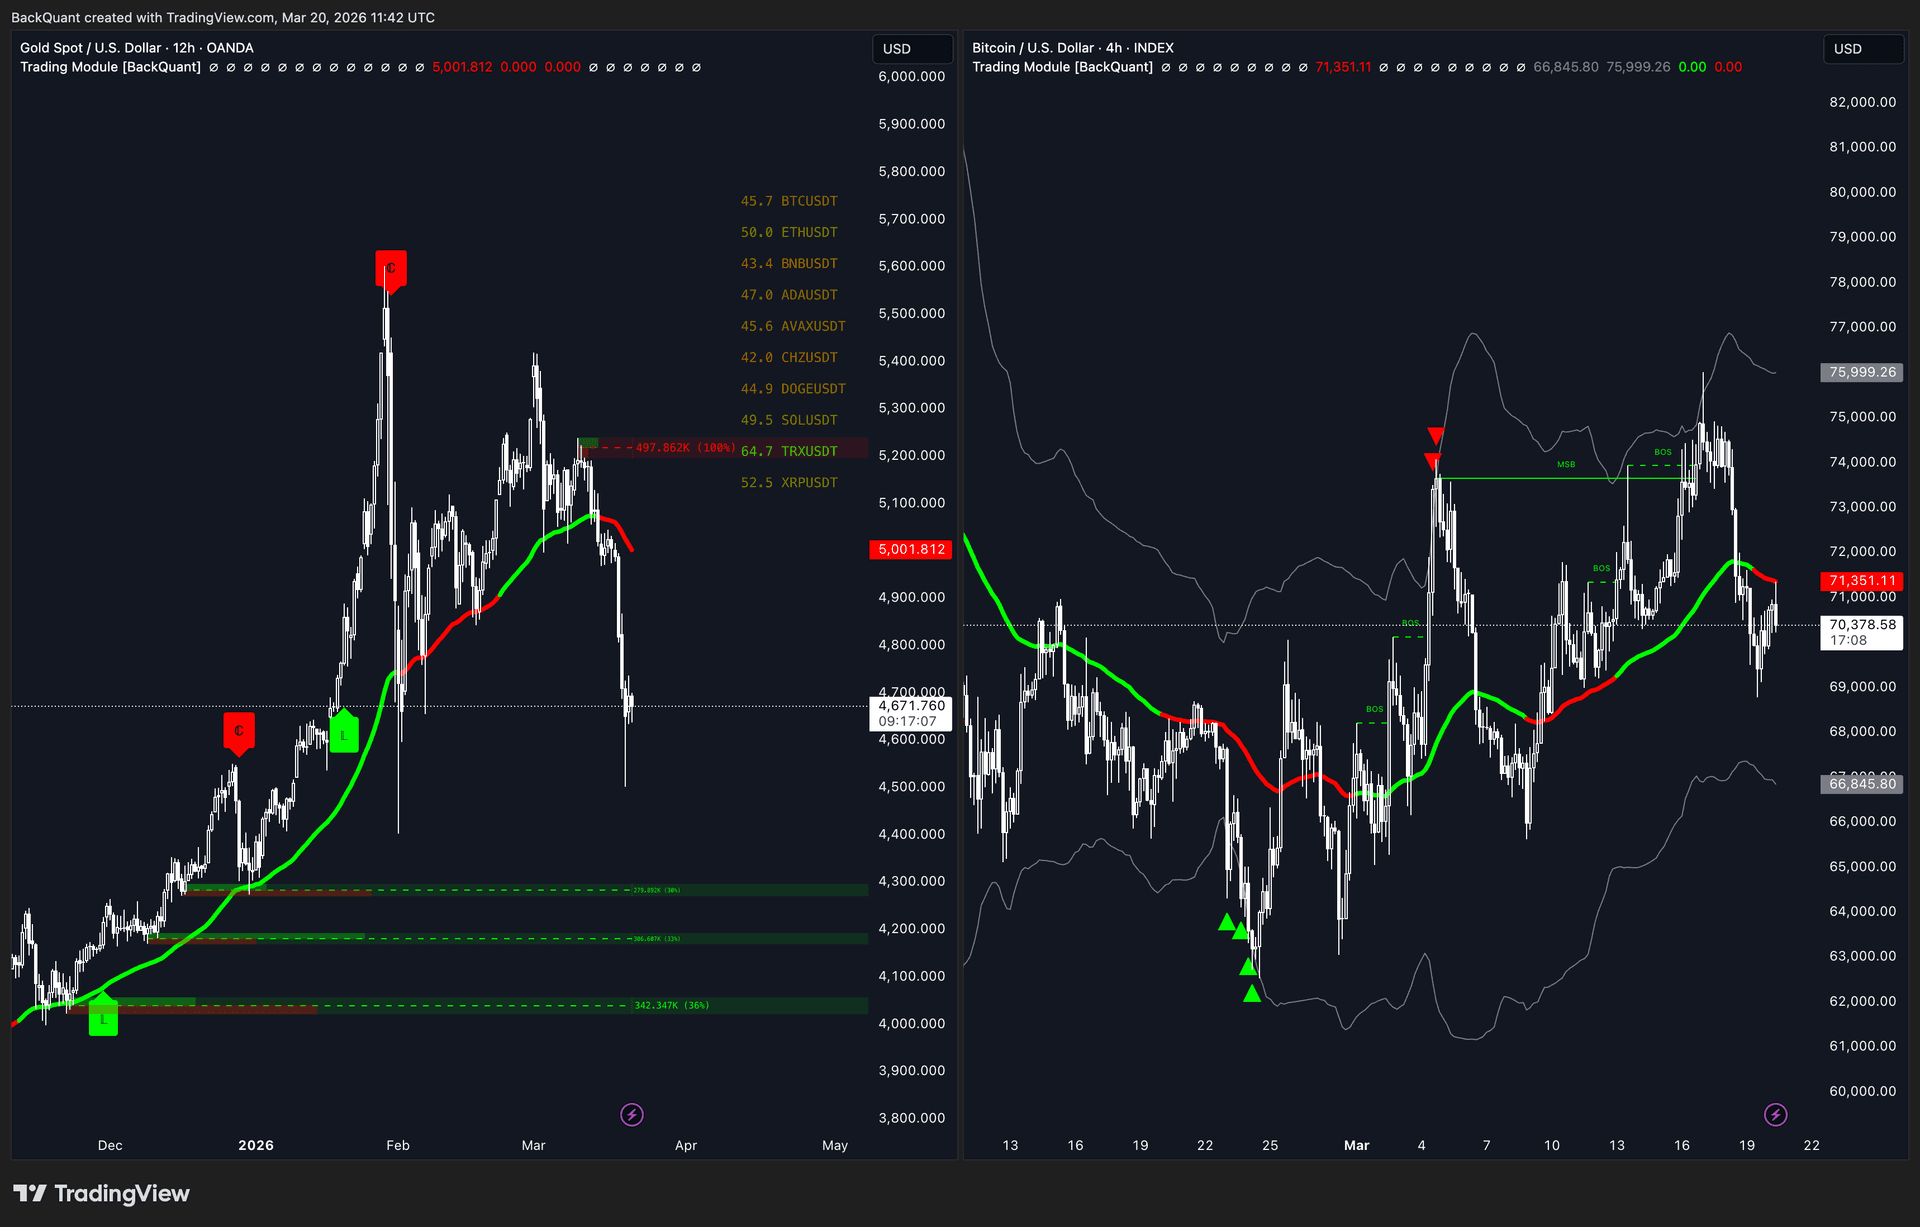Screen dimensions: 1920x1227
Task: Select TRXUSDT in the crypto strength list
Action: [x=810, y=451]
